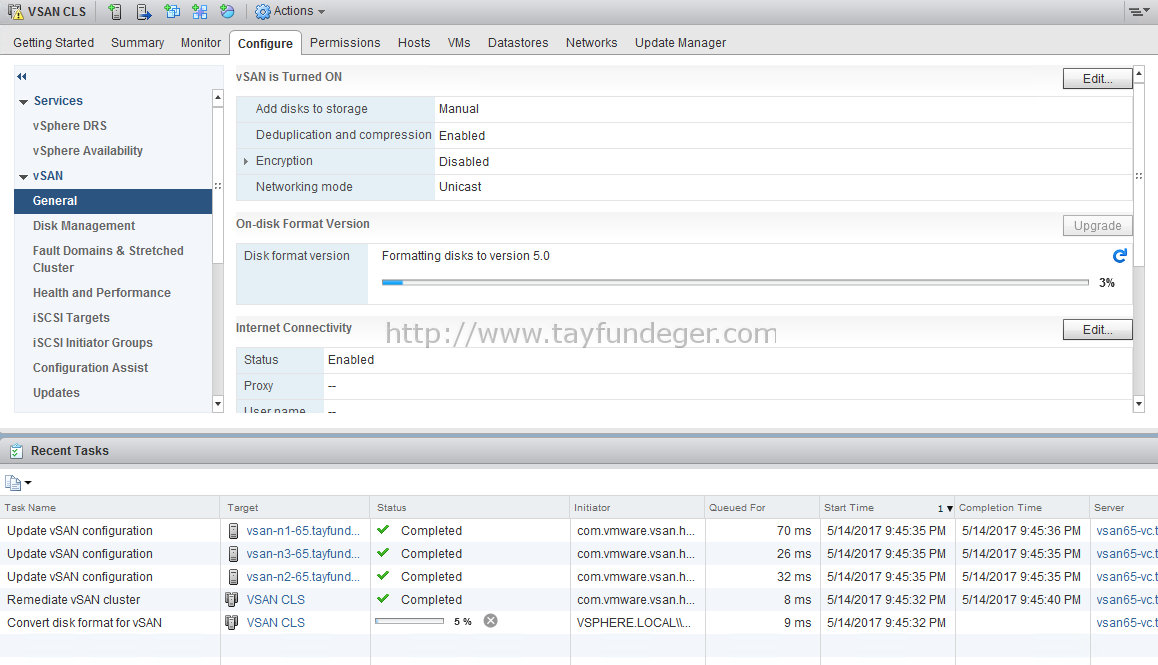Click the VSAN CLS cluster warning icon

[x=15, y=11]
